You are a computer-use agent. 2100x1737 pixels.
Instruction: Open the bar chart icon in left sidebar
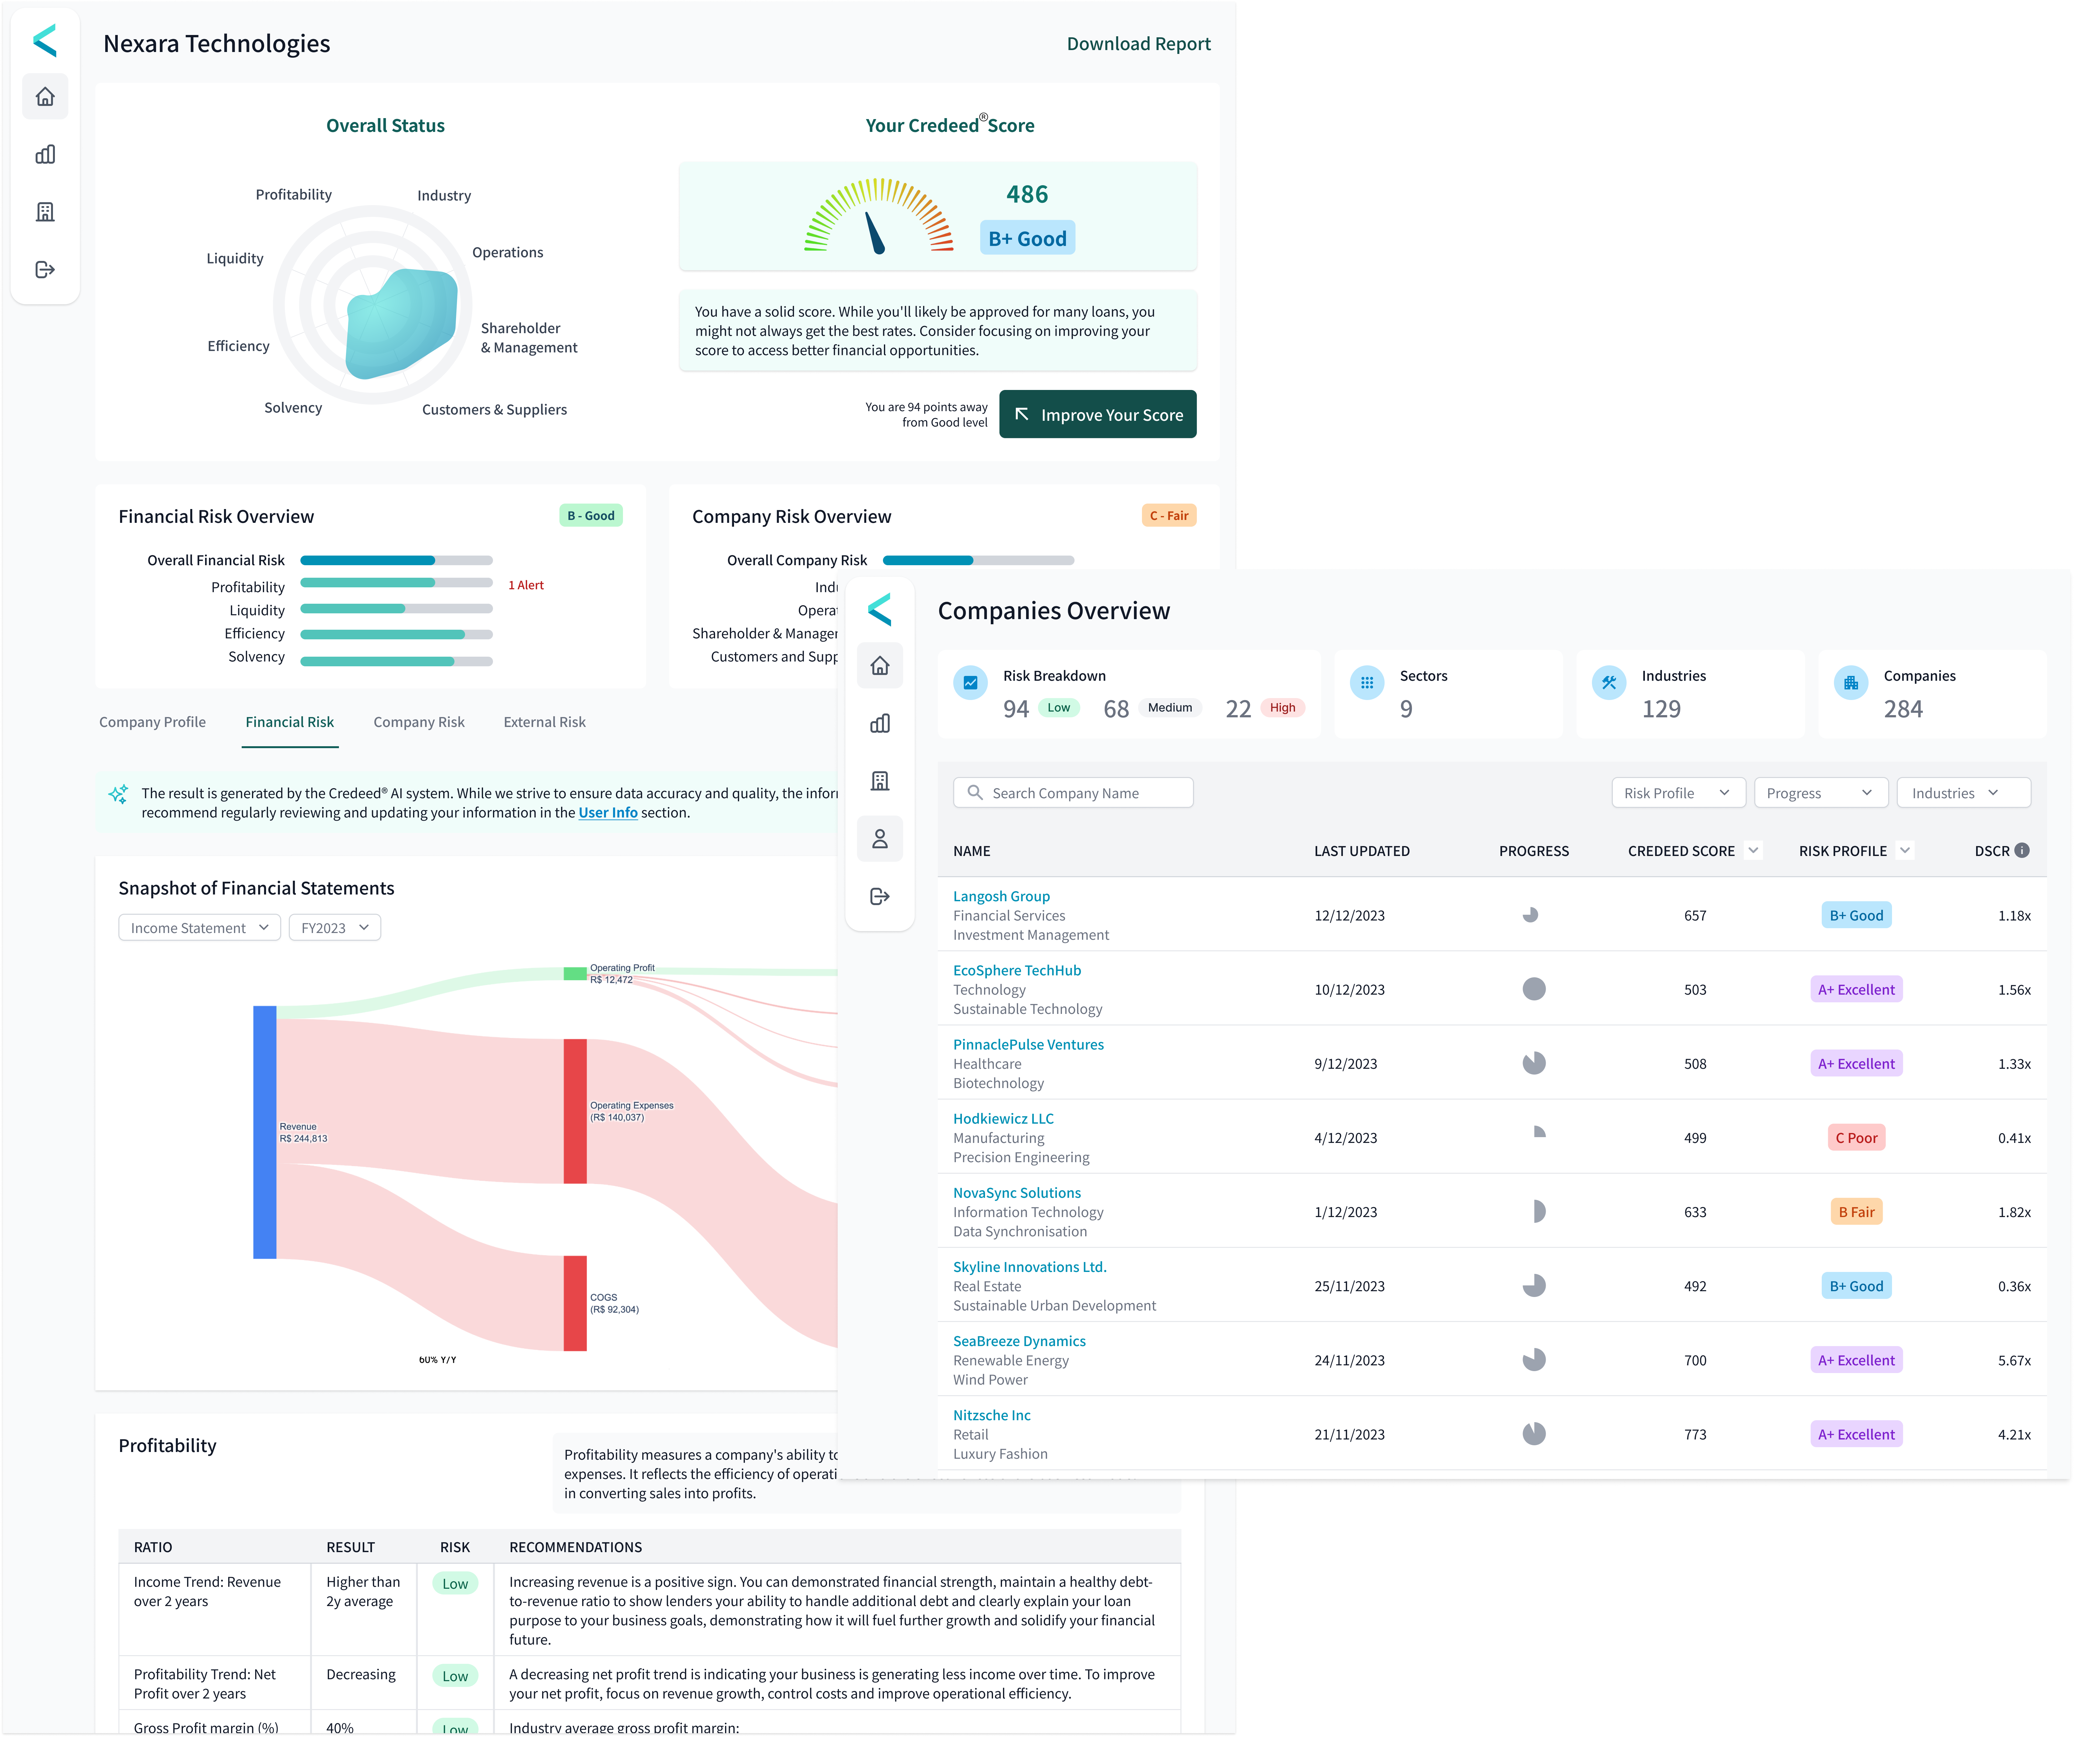click(x=45, y=154)
